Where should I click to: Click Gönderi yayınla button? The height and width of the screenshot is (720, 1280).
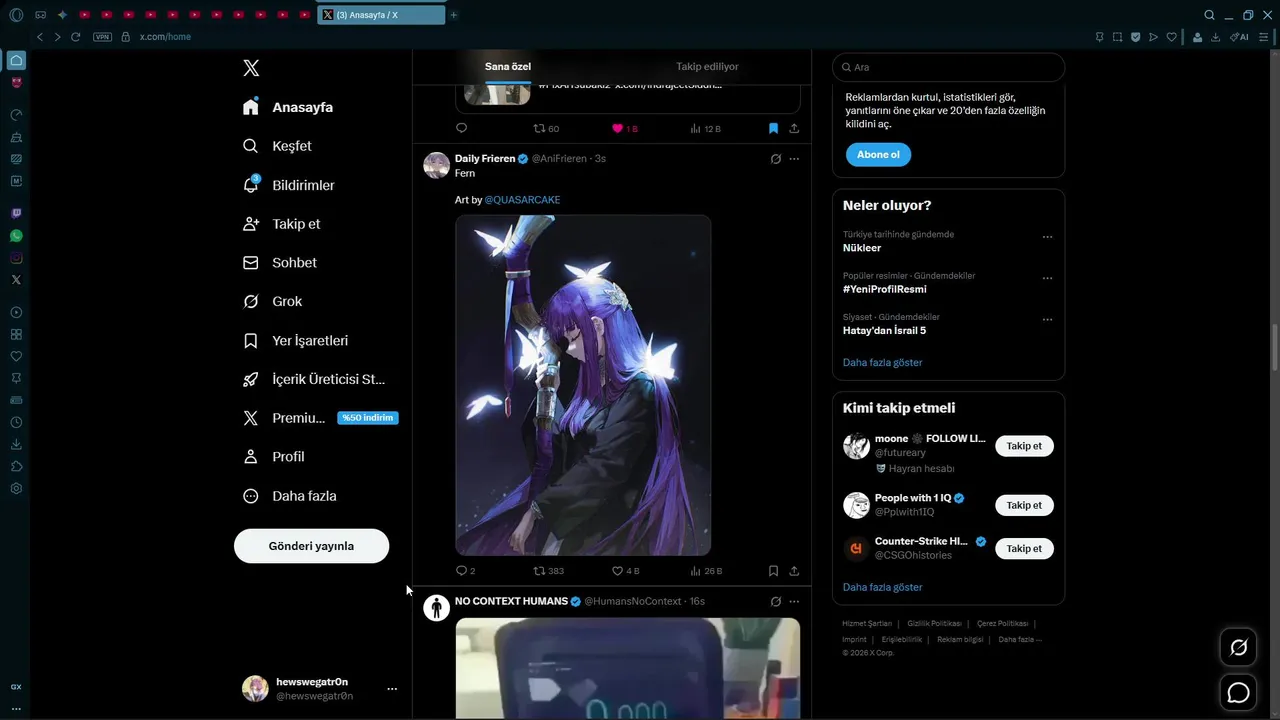tap(311, 546)
